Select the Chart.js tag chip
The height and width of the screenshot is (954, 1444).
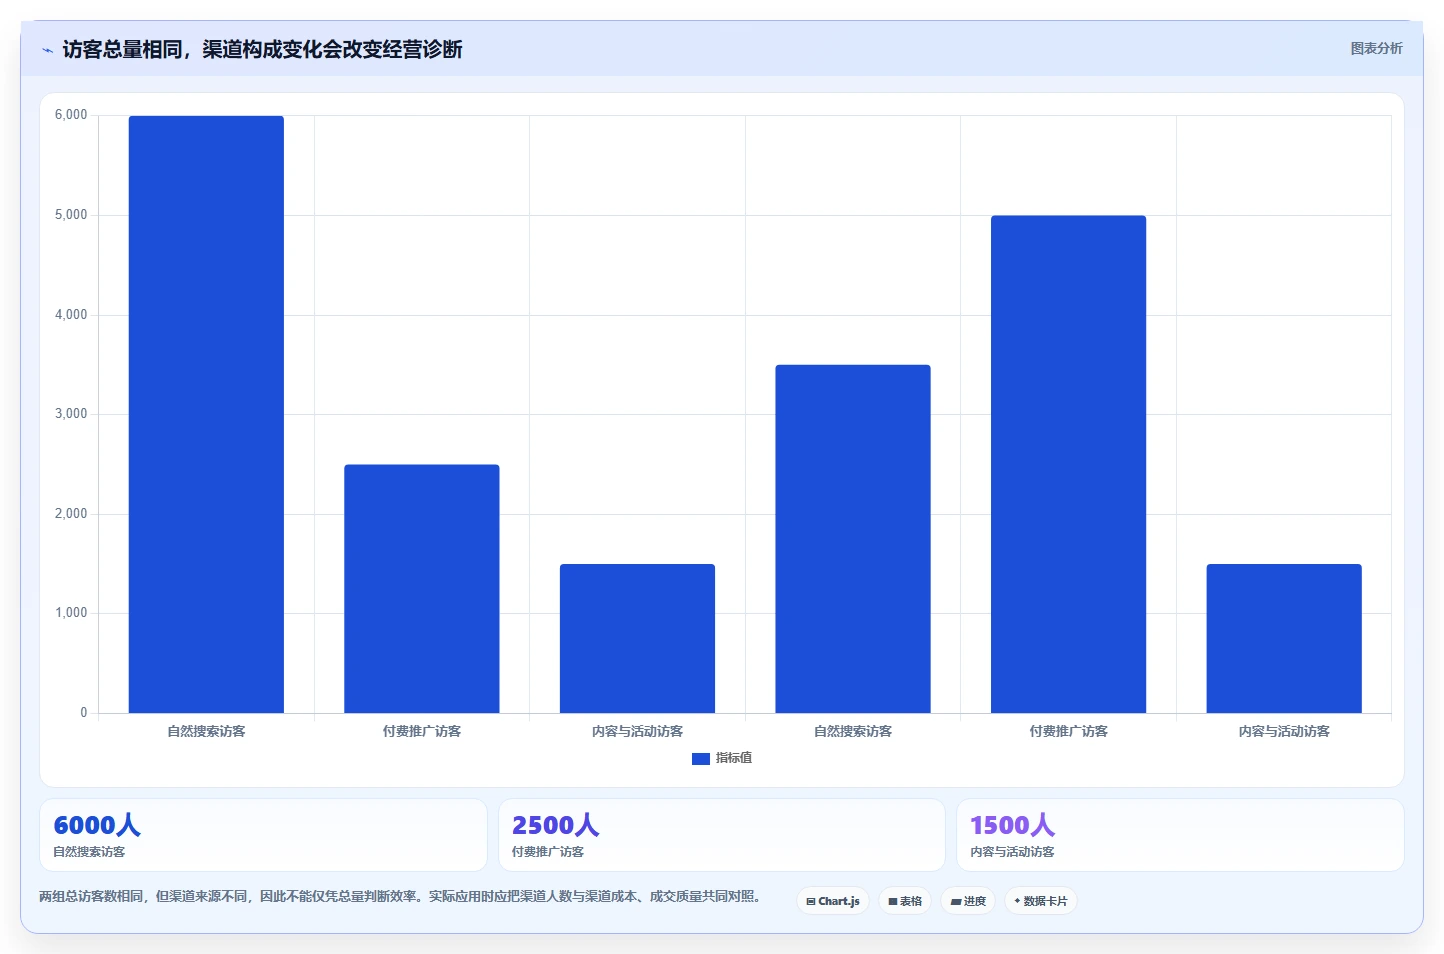click(833, 901)
